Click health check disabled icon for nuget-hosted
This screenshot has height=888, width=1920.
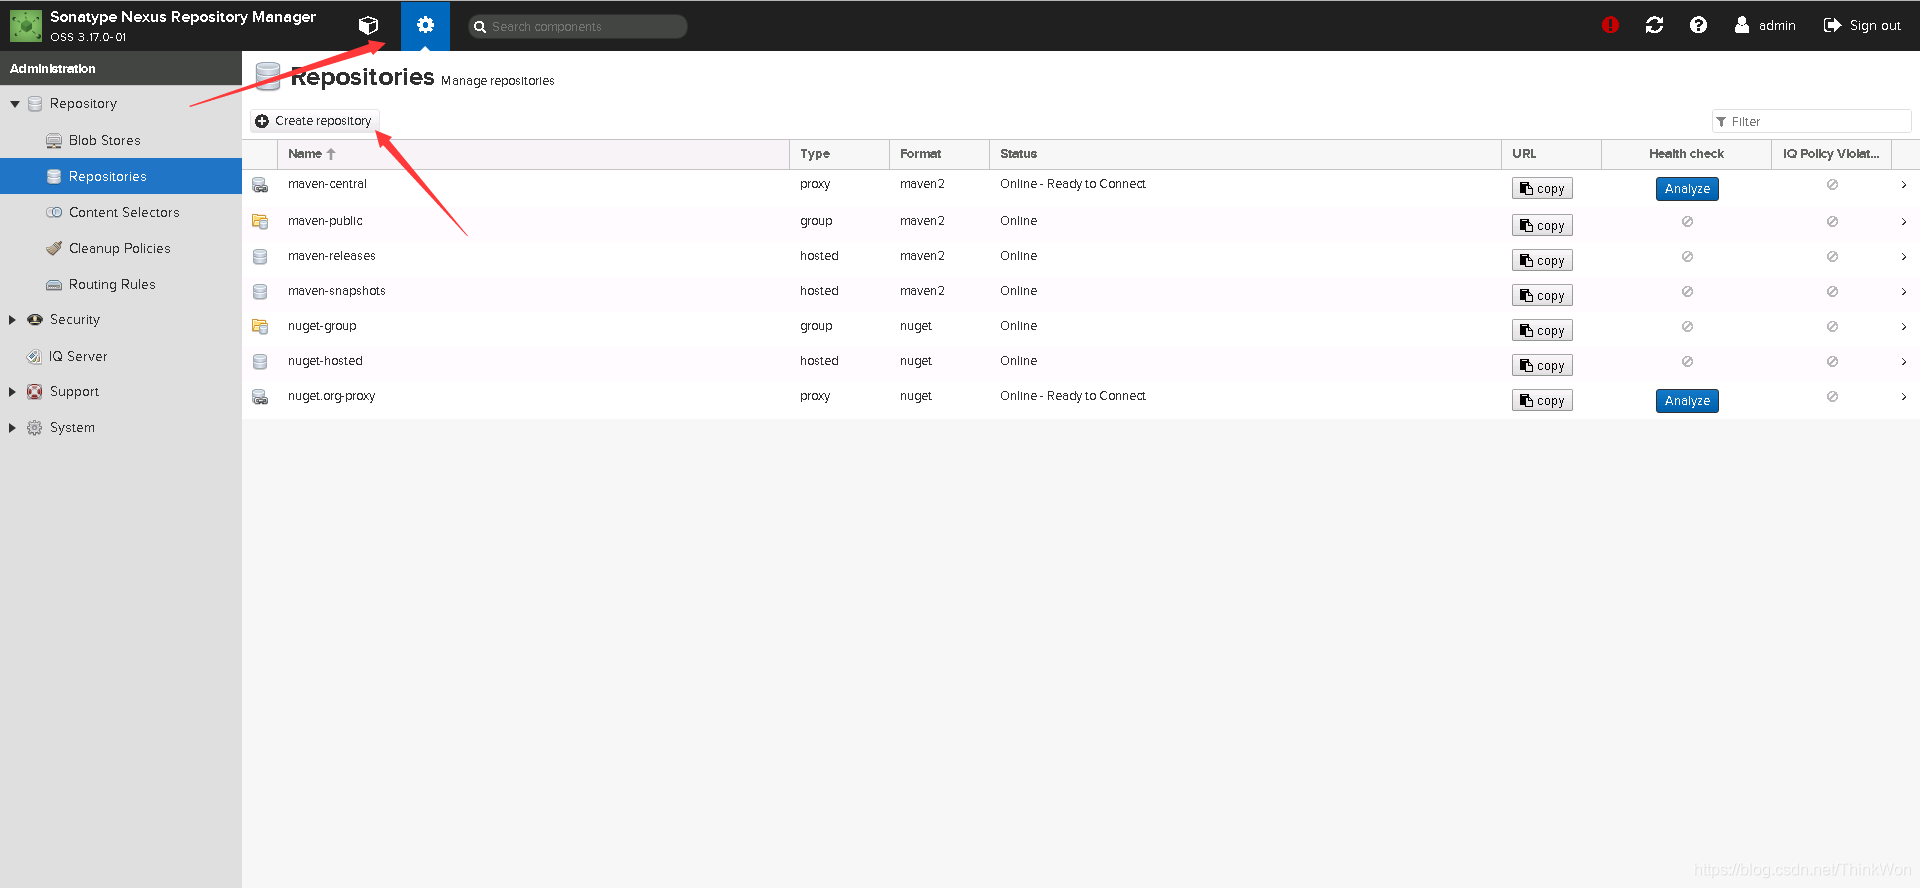[1687, 361]
